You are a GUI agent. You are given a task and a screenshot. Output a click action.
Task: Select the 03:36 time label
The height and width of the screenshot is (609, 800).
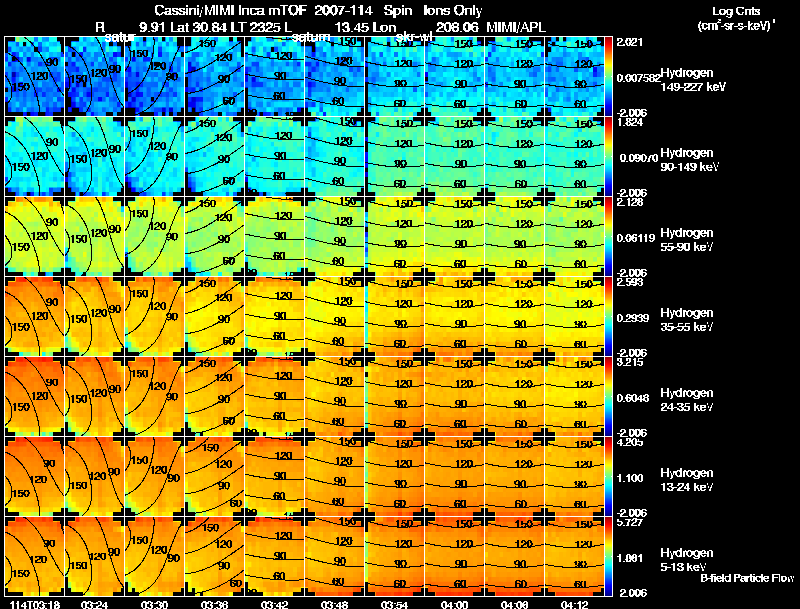[214, 605]
